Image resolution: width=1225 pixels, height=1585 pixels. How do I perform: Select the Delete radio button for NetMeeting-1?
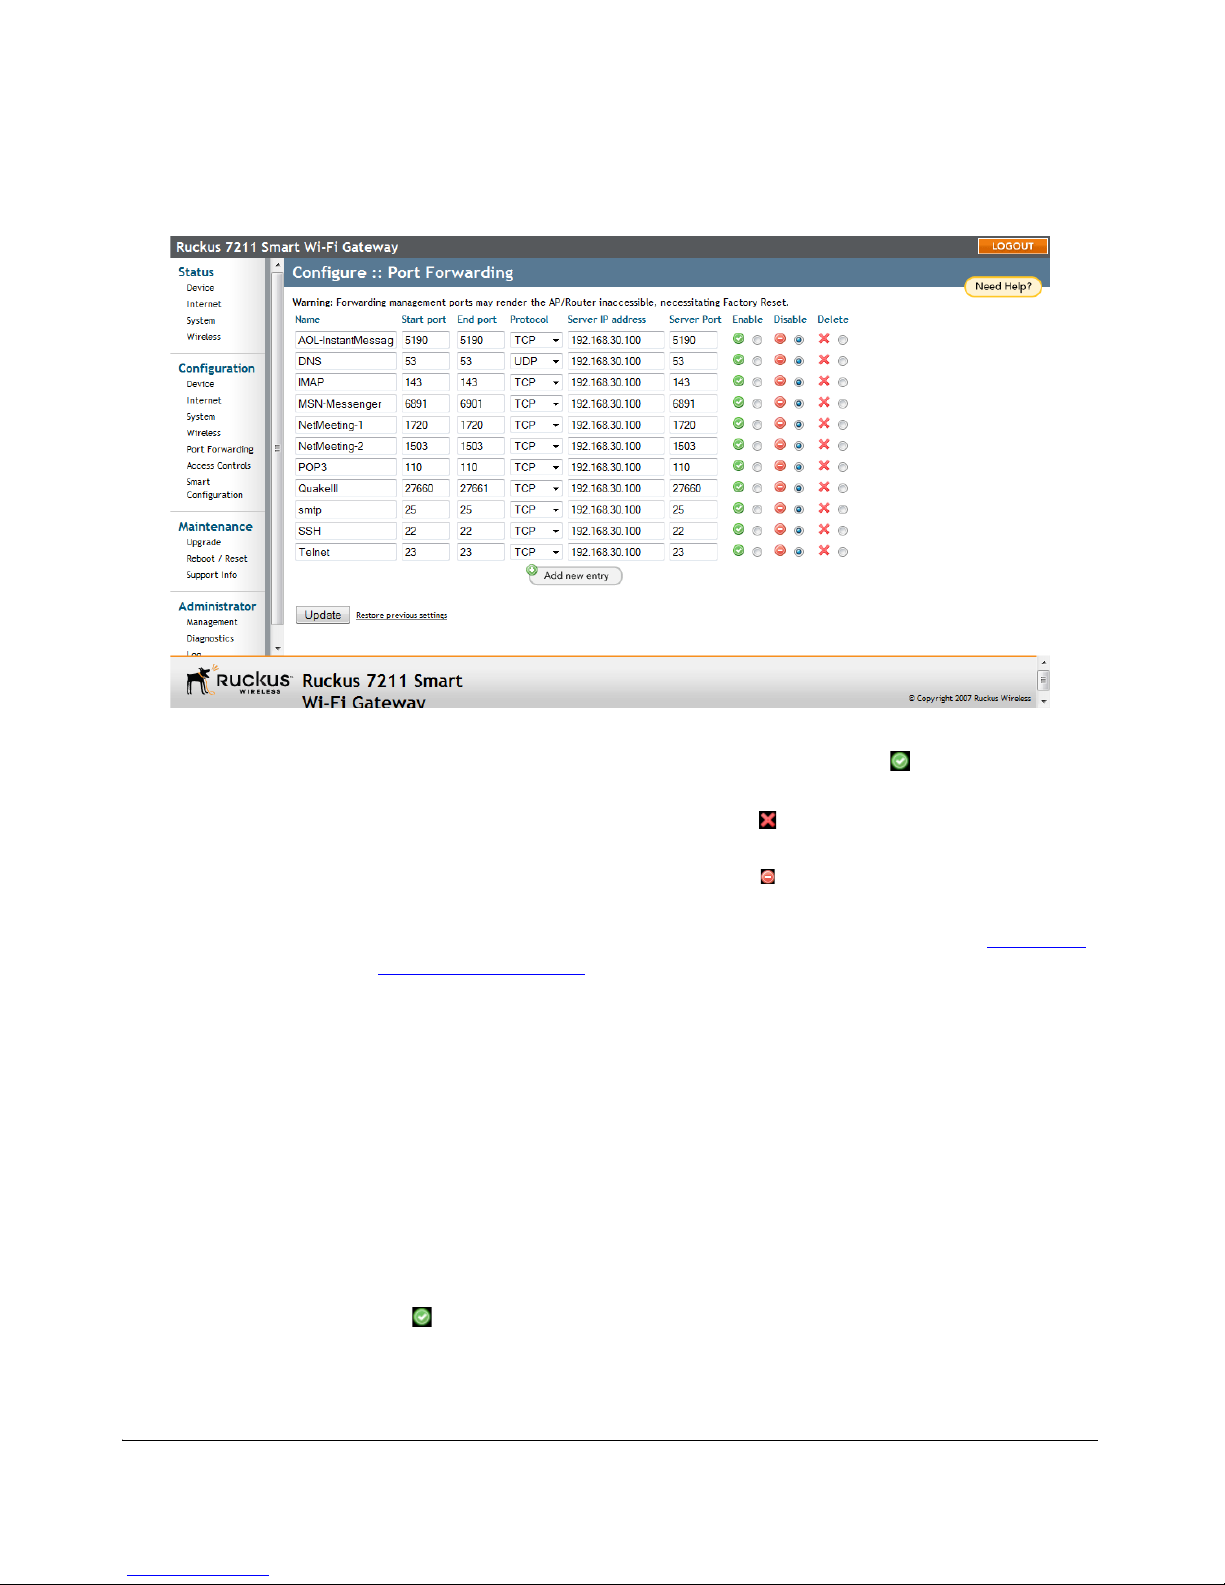pyautogui.click(x=843, y=425)
